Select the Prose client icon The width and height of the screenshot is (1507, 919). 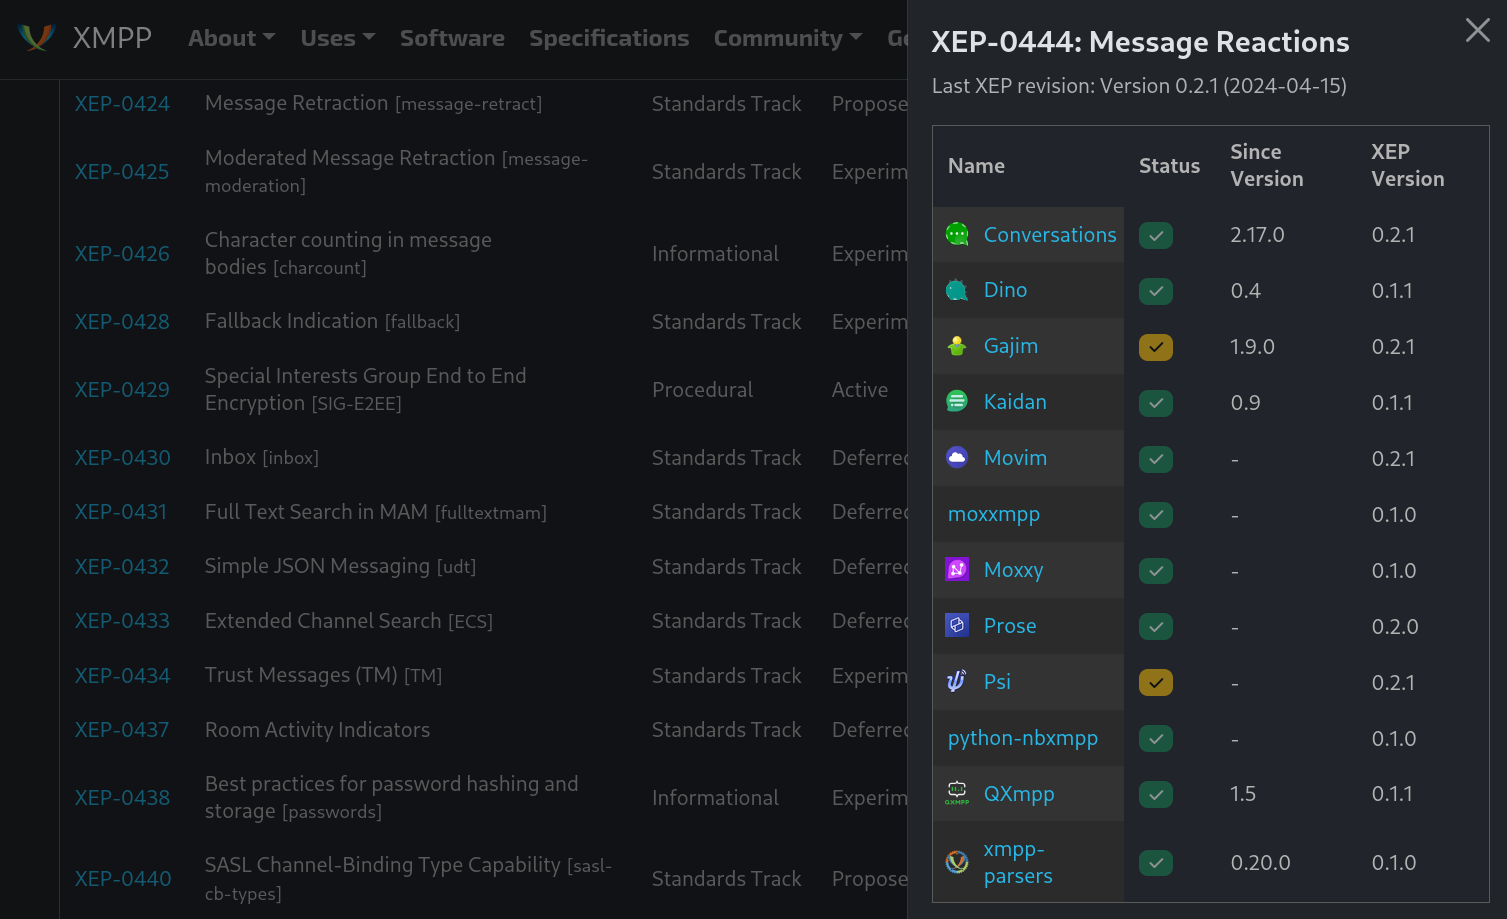click(957, 625)
